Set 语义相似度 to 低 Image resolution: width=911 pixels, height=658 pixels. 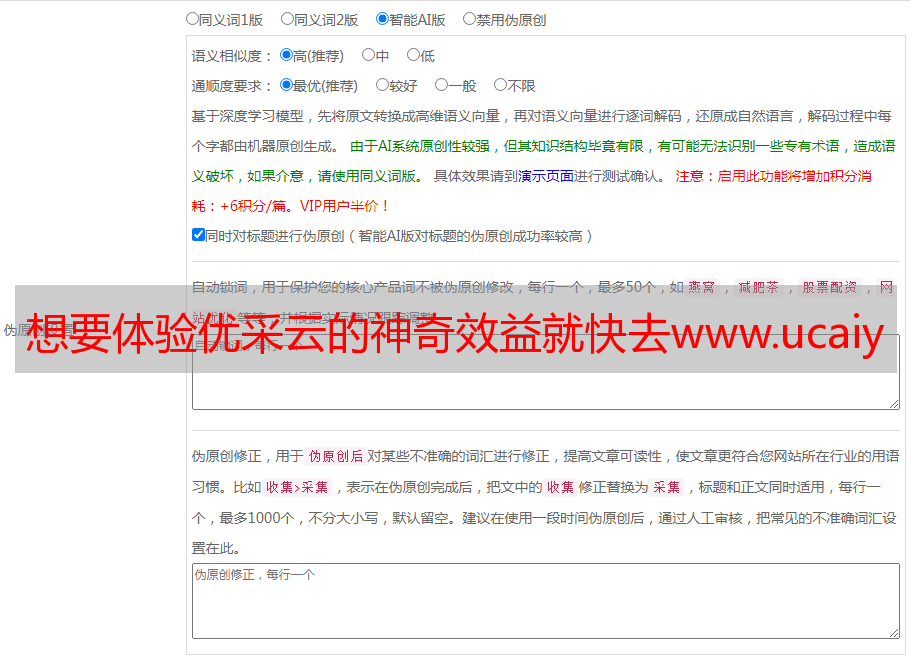413,55
